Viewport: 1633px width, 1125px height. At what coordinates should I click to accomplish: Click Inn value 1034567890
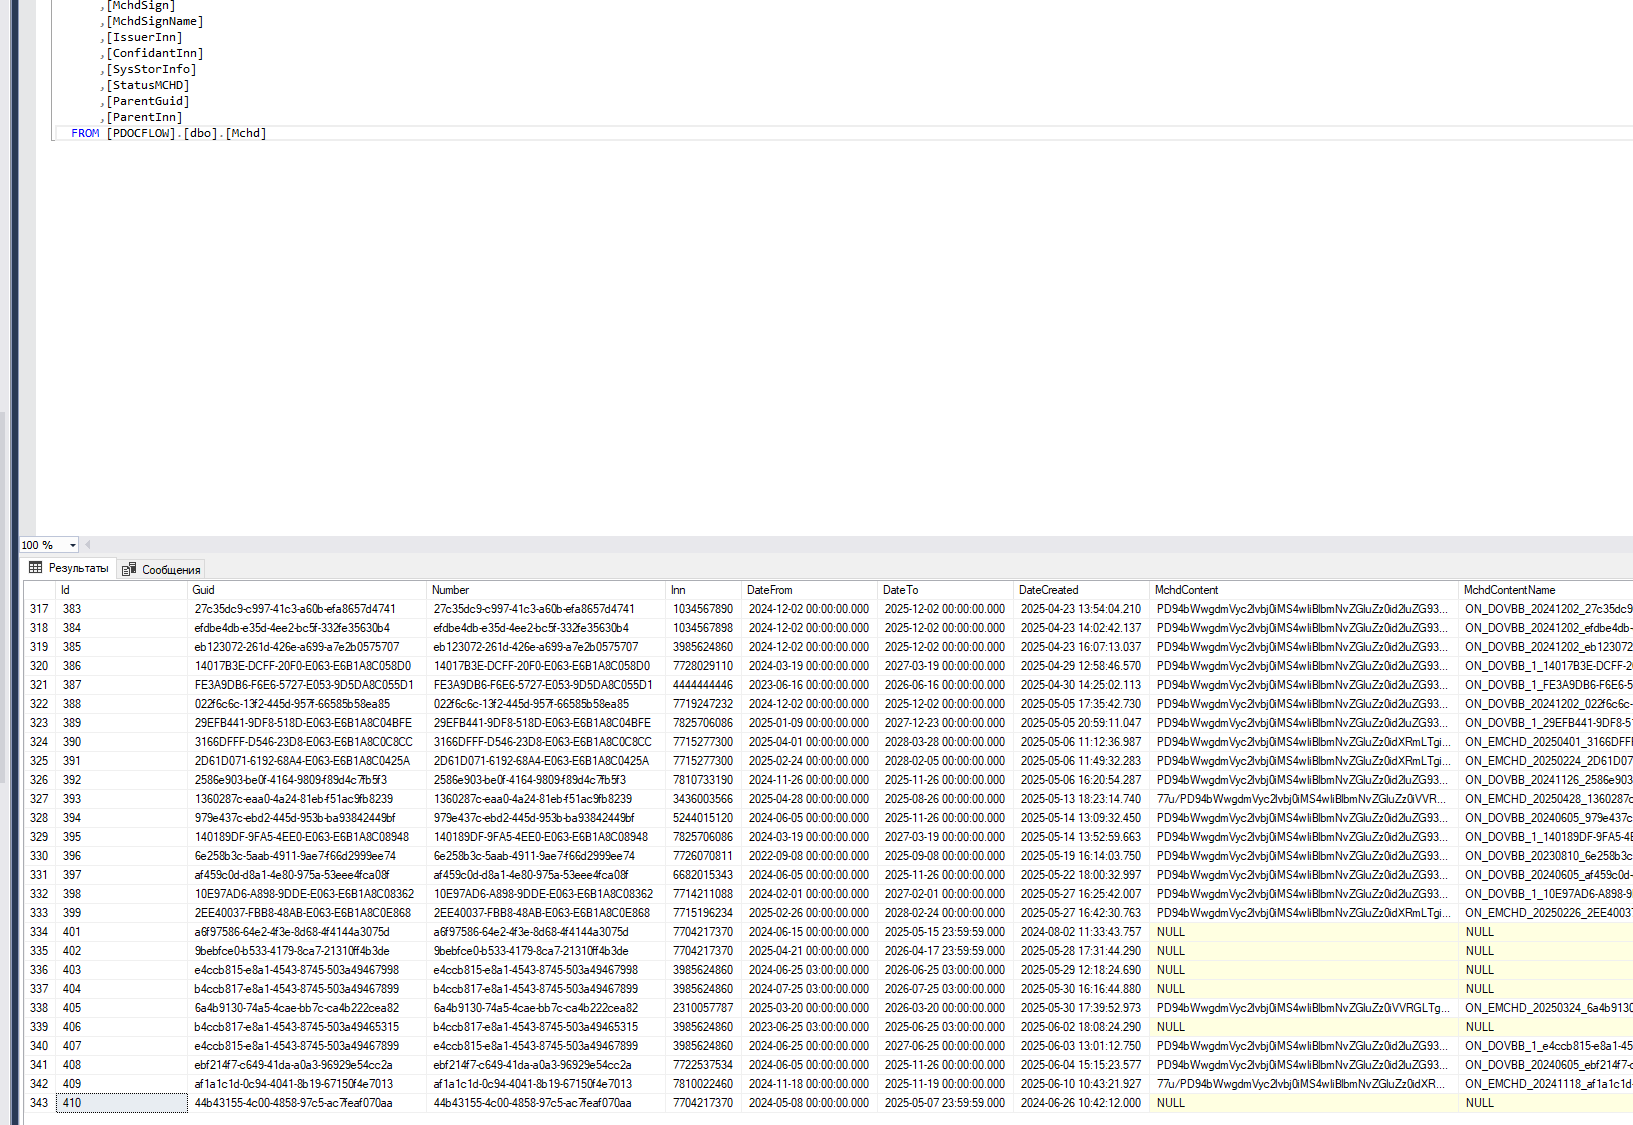pyautogui.click(x=705, y=609)
